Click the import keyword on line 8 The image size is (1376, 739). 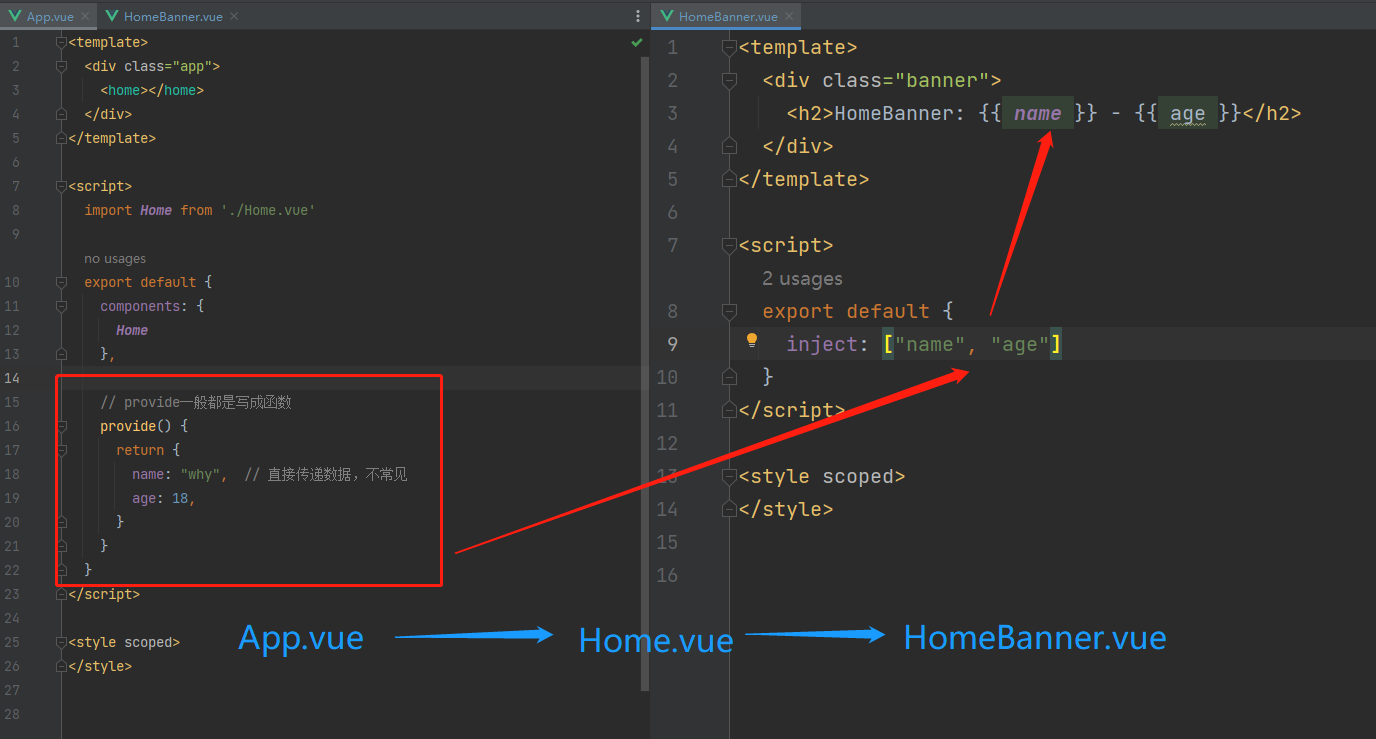point(108,210)
